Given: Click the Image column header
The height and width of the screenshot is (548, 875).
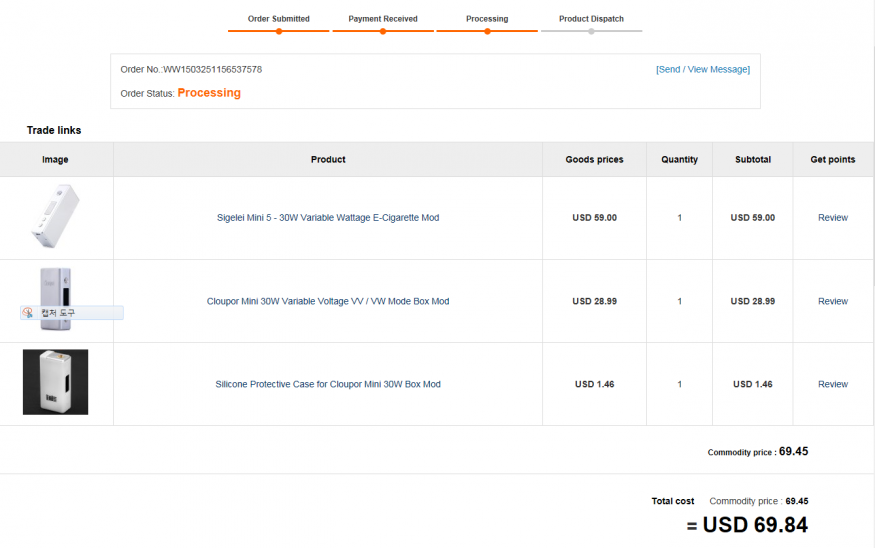Looking at the screenshot, I should coord(55,160).
